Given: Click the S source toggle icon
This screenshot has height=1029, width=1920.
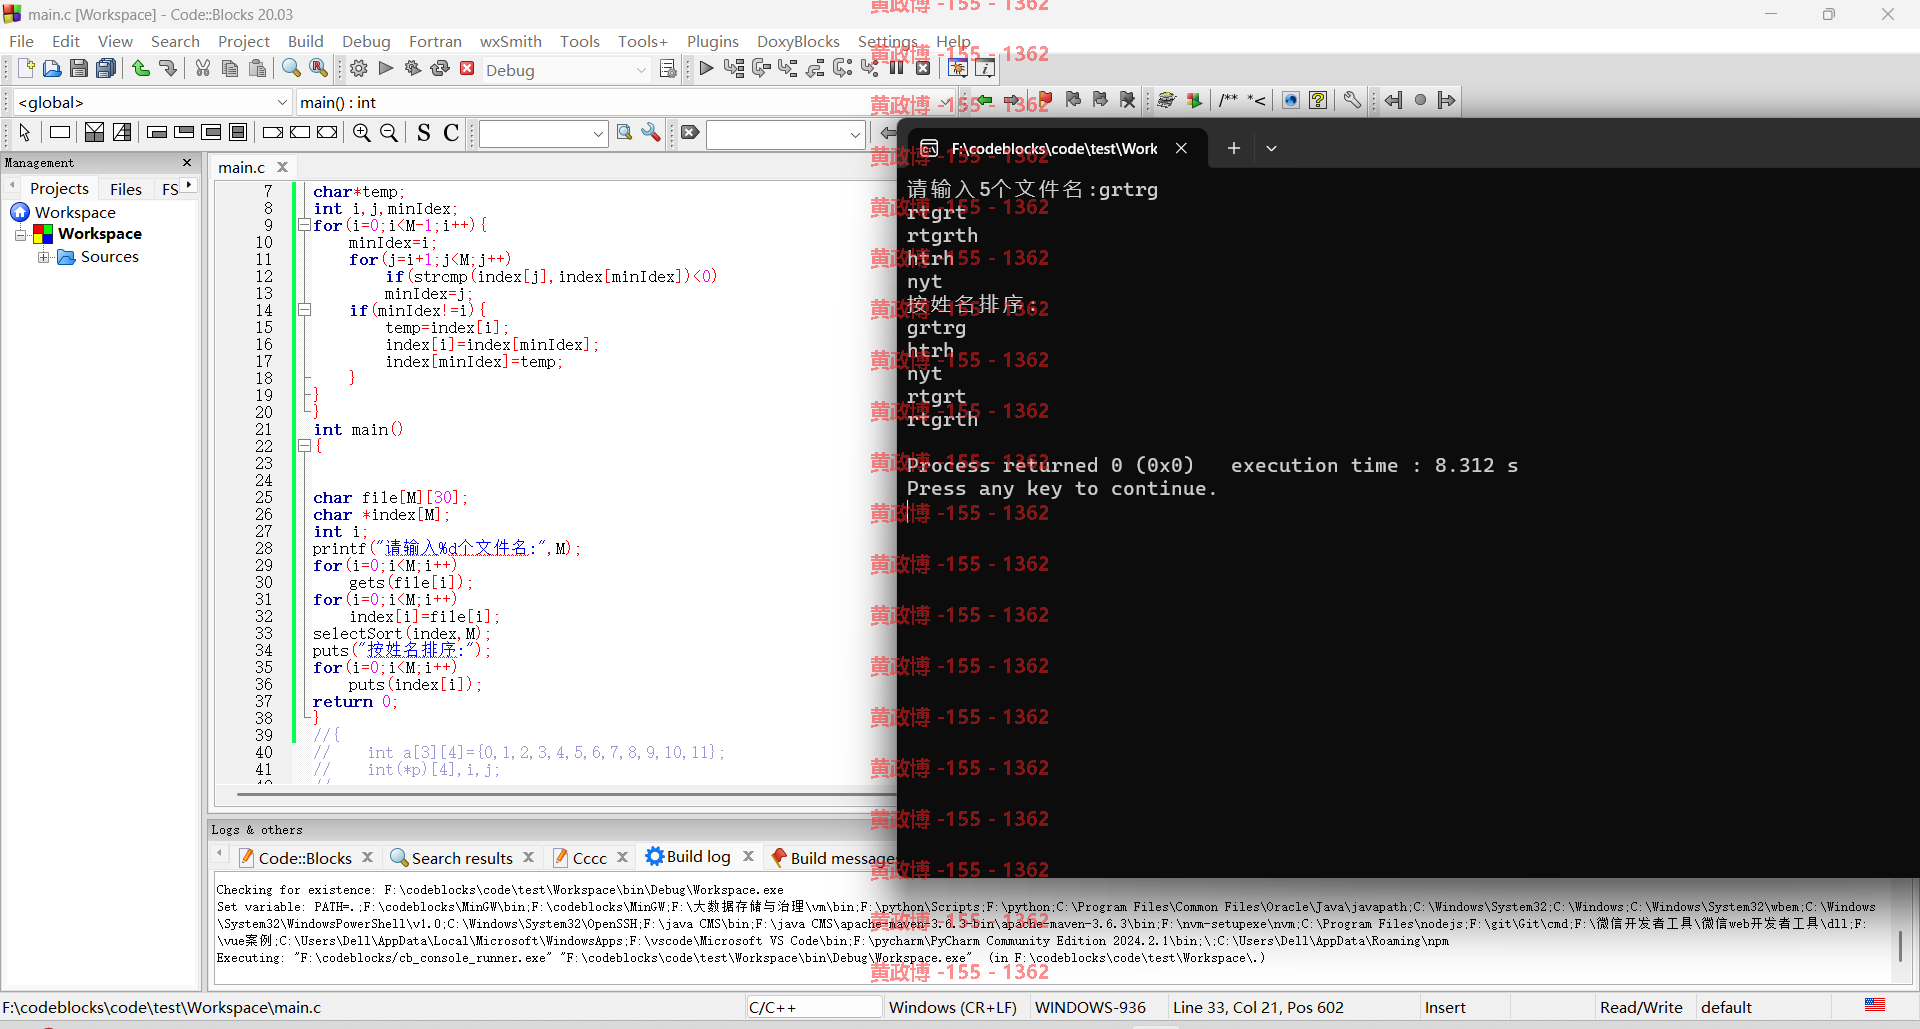Looking at the screenshot, I should pos(424,133).
